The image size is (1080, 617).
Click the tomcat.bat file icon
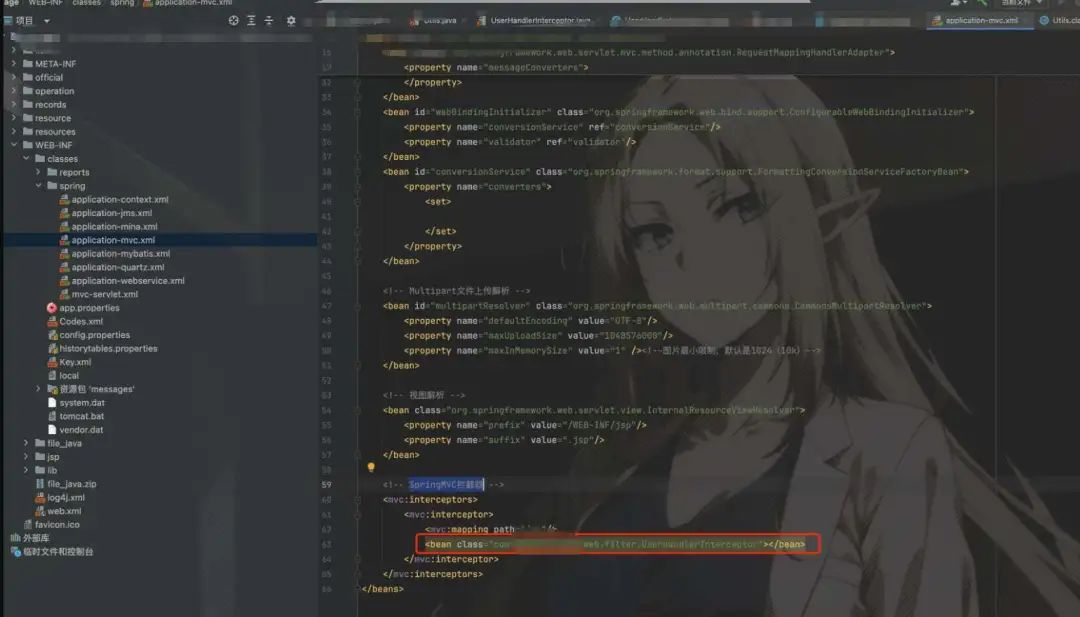(x=52, y=417)
